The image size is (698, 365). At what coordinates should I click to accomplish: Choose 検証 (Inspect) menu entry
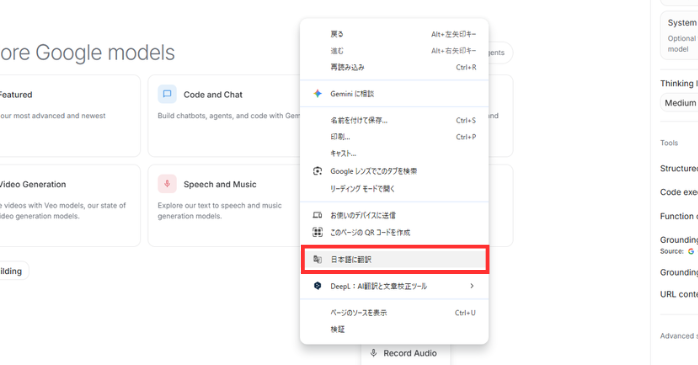pos(394,329)
